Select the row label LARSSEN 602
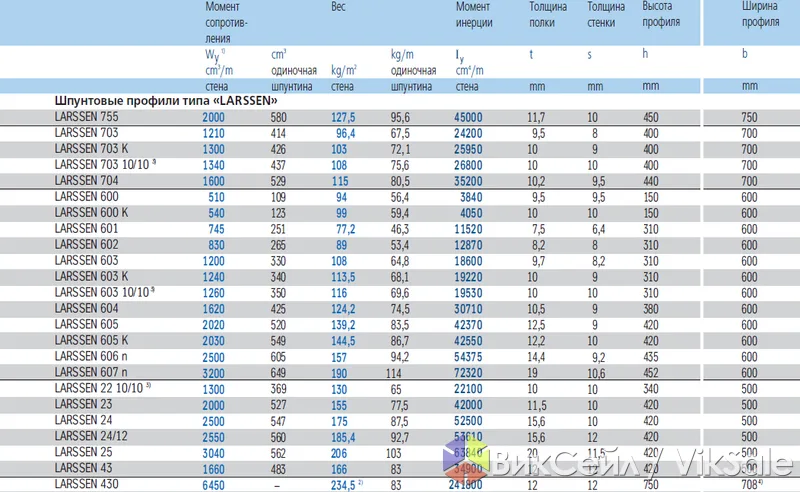The height and width of the screenshot is (492, 800). pyautogui.click(x=86, y=244)
